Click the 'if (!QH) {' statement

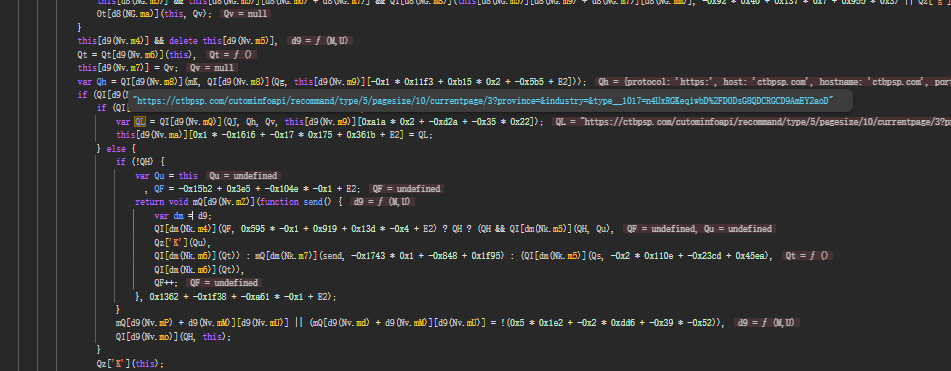[140, 162]
